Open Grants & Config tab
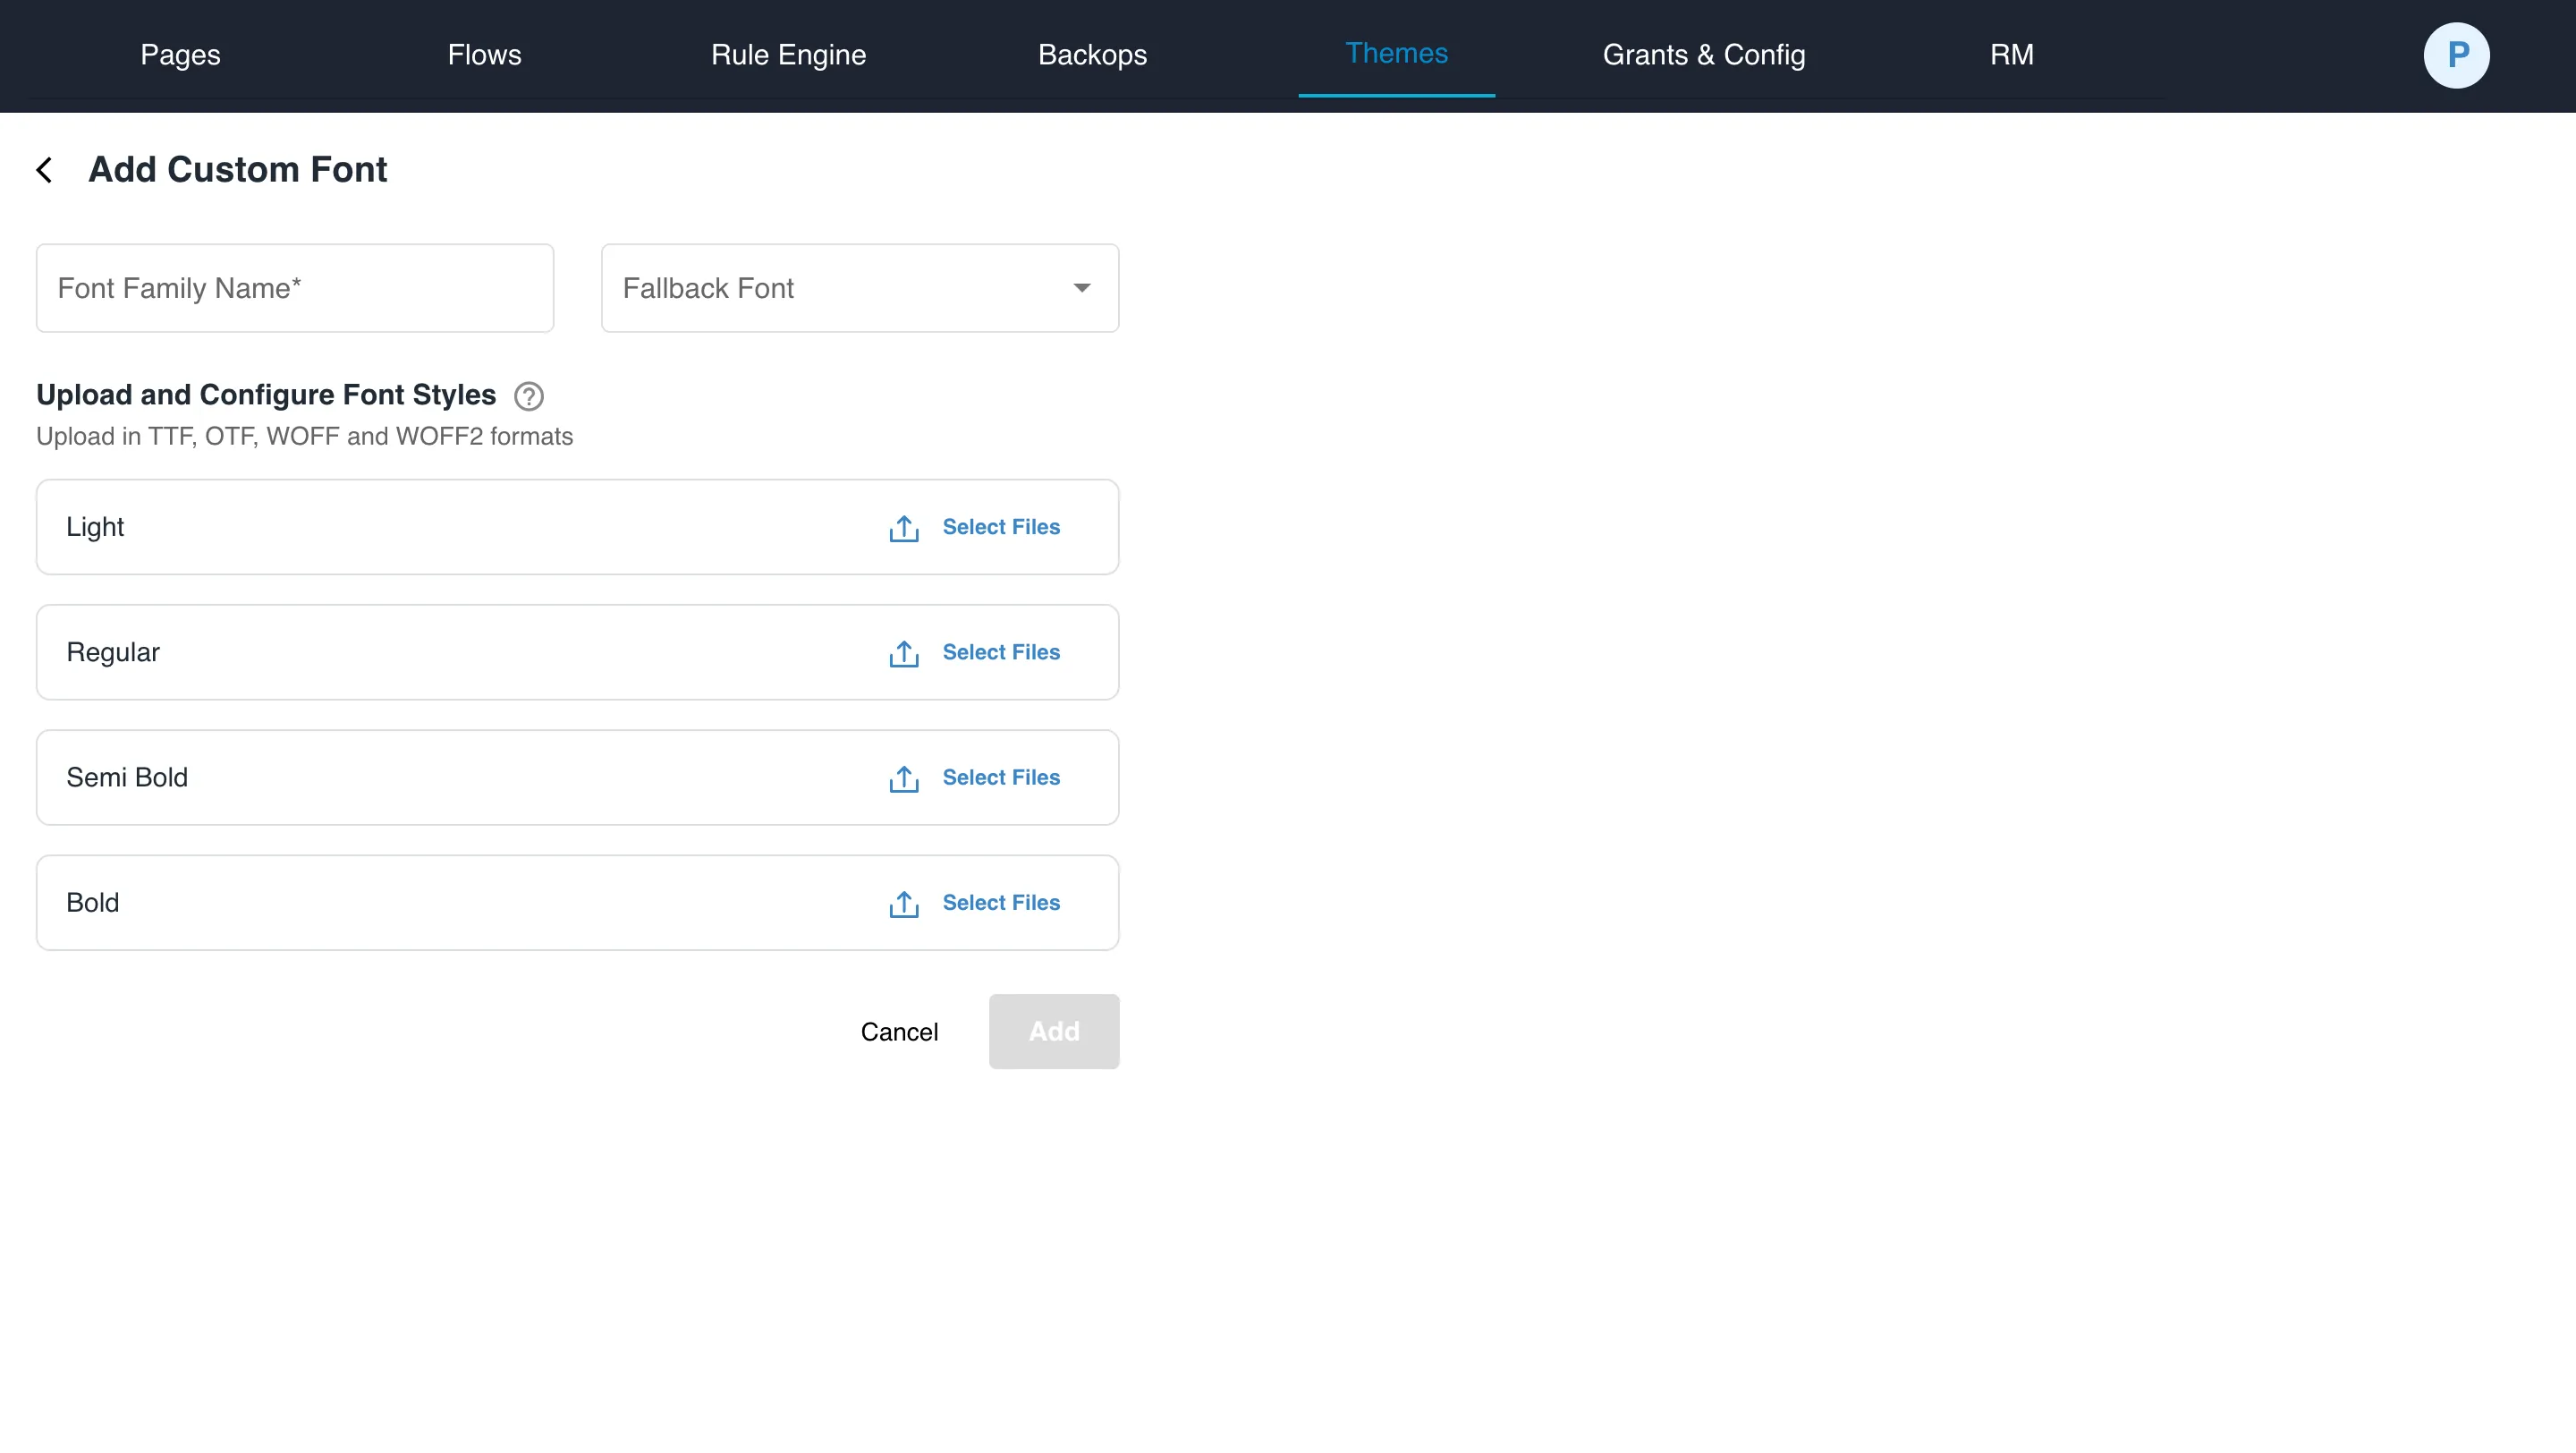Viewport: 2576px width, 1453px height. 1704,55
